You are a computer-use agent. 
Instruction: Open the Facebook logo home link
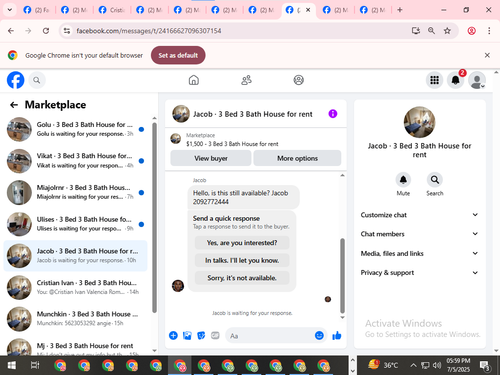16,80
